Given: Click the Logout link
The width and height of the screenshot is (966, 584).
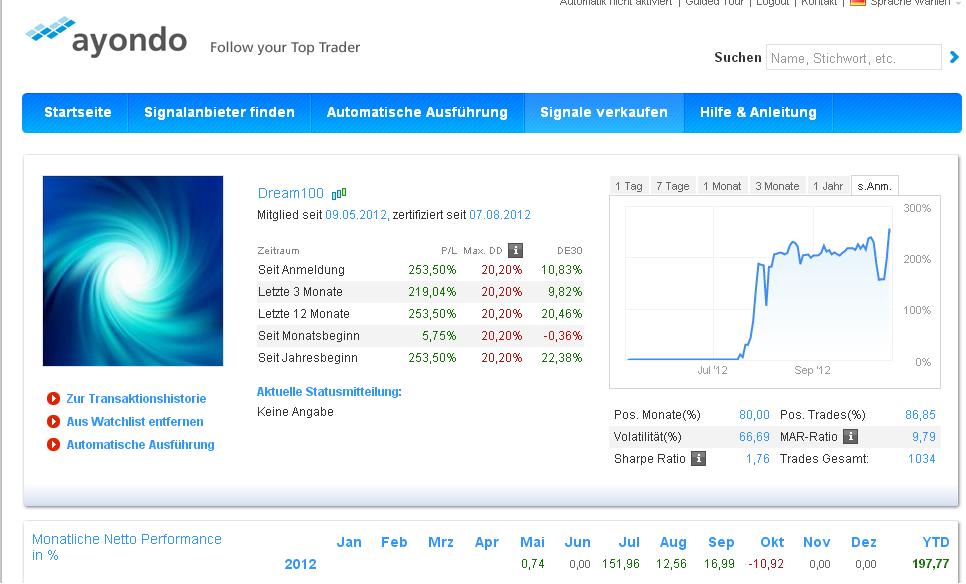Looking at the screenshot, I should point(772,3).
